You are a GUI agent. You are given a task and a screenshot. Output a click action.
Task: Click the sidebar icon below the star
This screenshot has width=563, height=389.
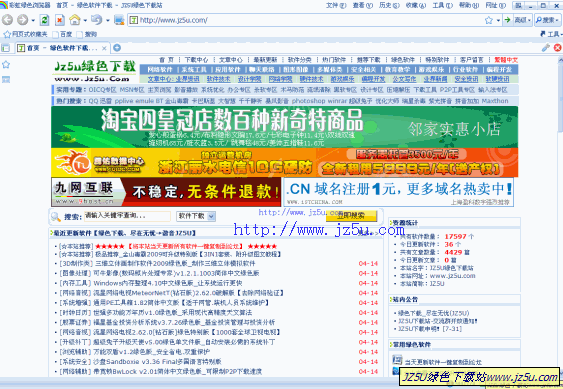click(6, 79)
